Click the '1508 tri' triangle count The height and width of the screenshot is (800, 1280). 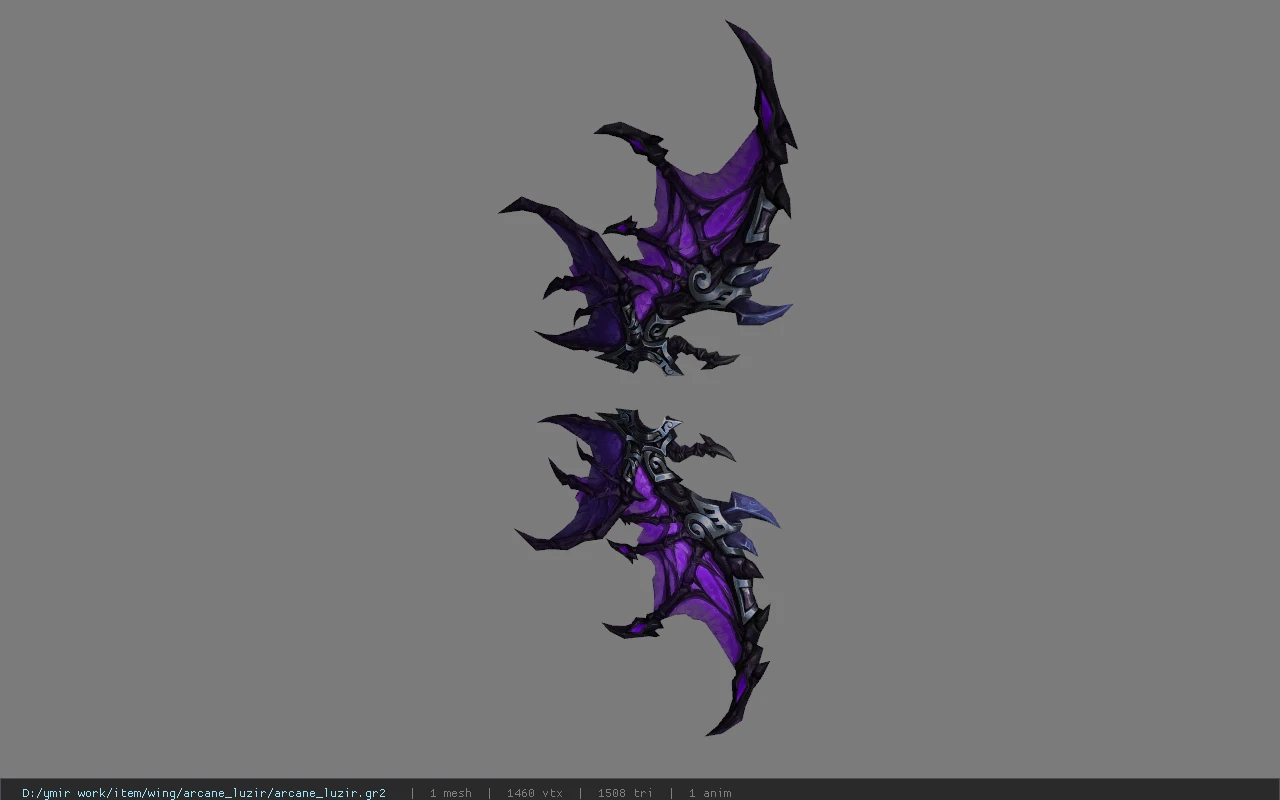click(625, 793)
